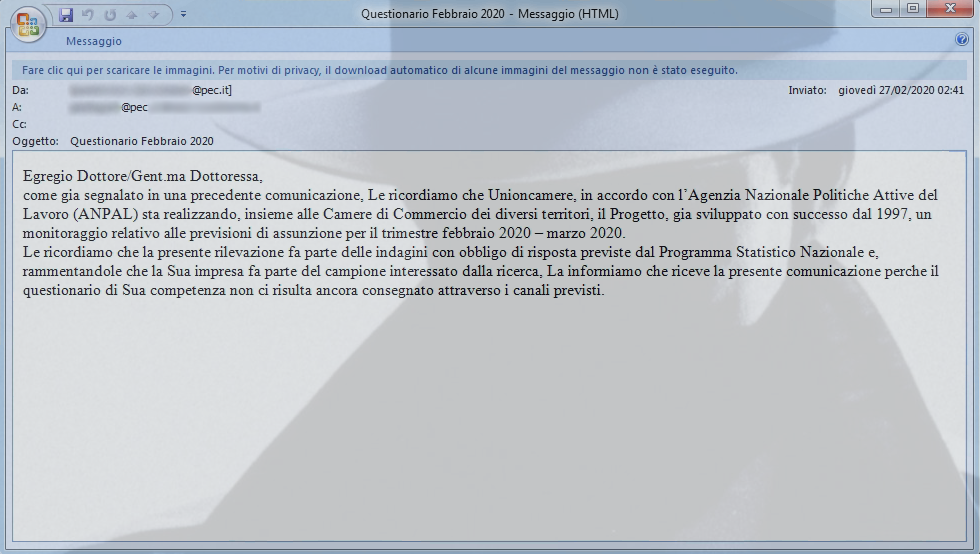
Task: Open the Messaggio ribbon tab
Action: pyautogui.click(x=94, y=41)
